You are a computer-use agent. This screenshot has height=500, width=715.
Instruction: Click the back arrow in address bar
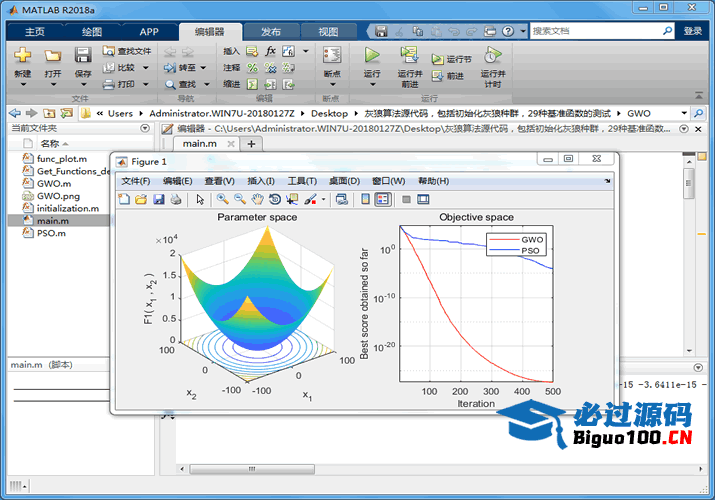point(15,113)
